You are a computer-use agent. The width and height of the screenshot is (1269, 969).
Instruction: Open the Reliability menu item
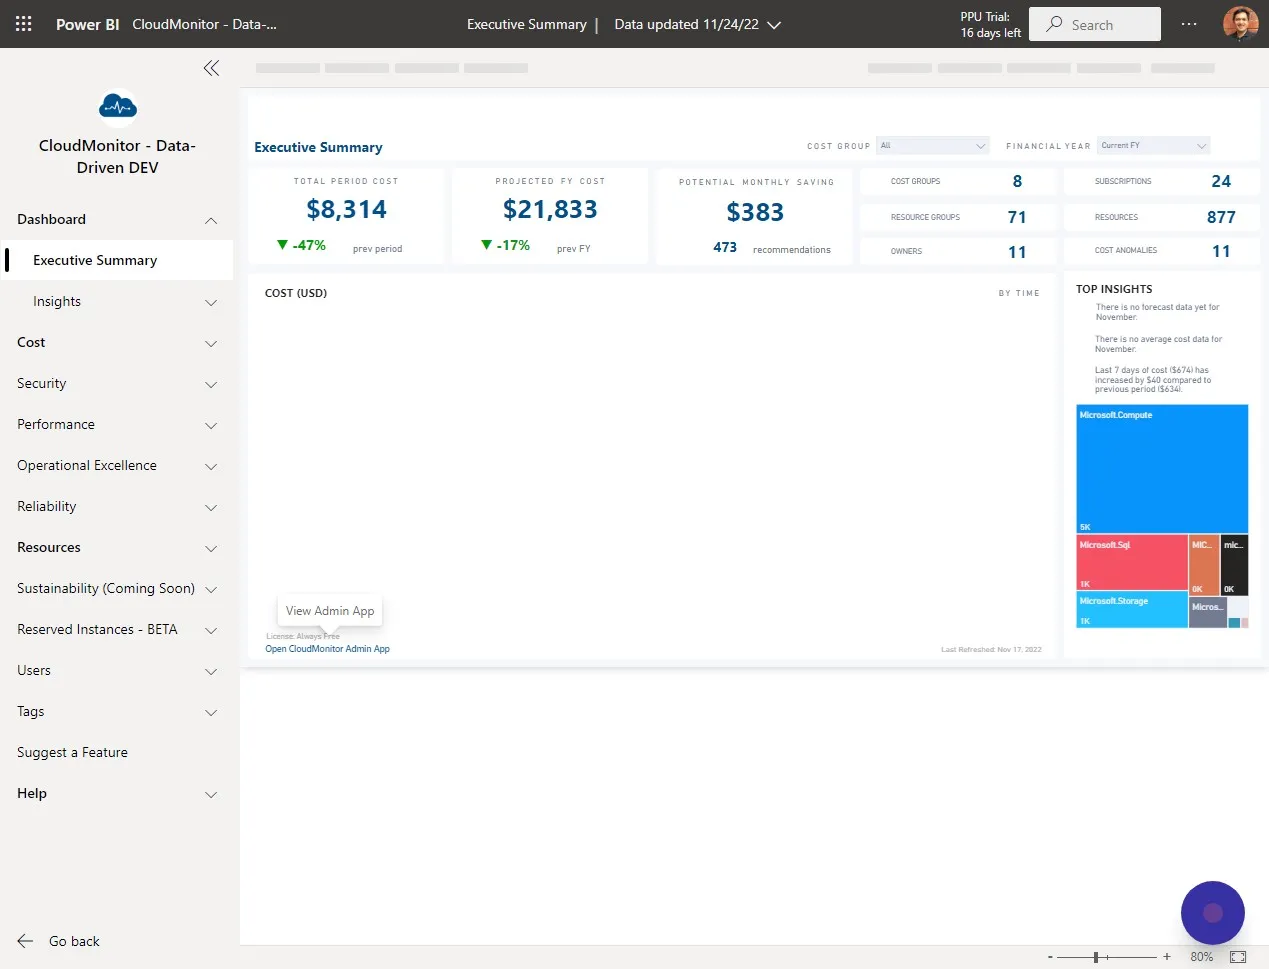[46, 506]
